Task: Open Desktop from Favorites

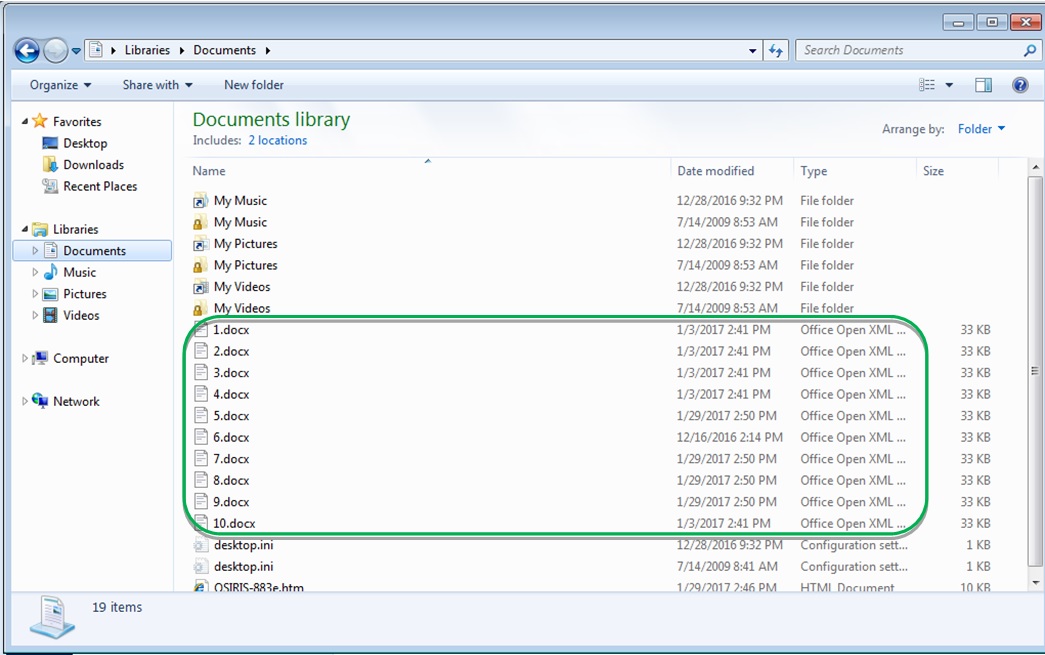Action: click(84, 143)
